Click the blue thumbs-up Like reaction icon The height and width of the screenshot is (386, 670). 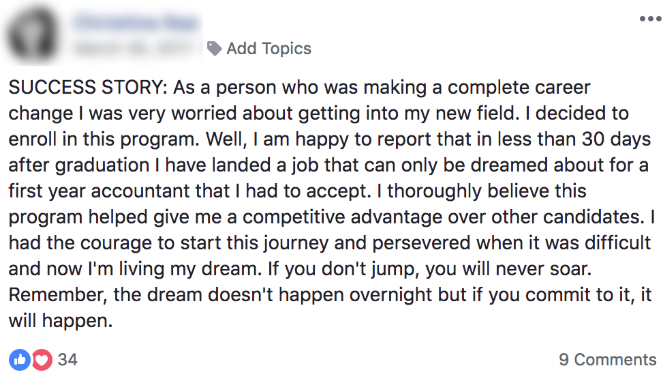pos(20,359)
